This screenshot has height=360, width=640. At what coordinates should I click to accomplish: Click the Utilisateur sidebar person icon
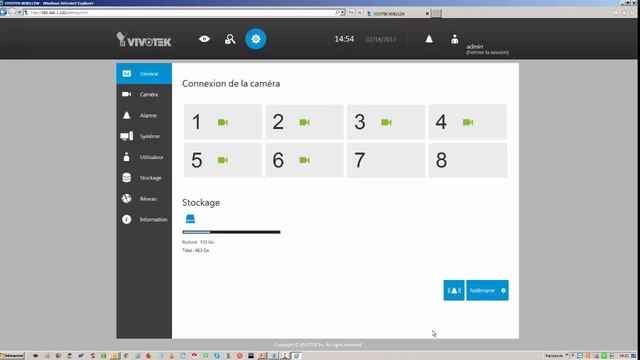point(127,157)
